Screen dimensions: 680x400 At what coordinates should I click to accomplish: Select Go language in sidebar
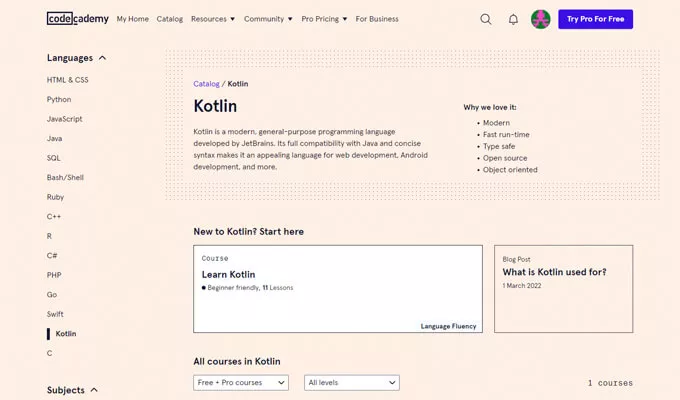tap(52, 295)
